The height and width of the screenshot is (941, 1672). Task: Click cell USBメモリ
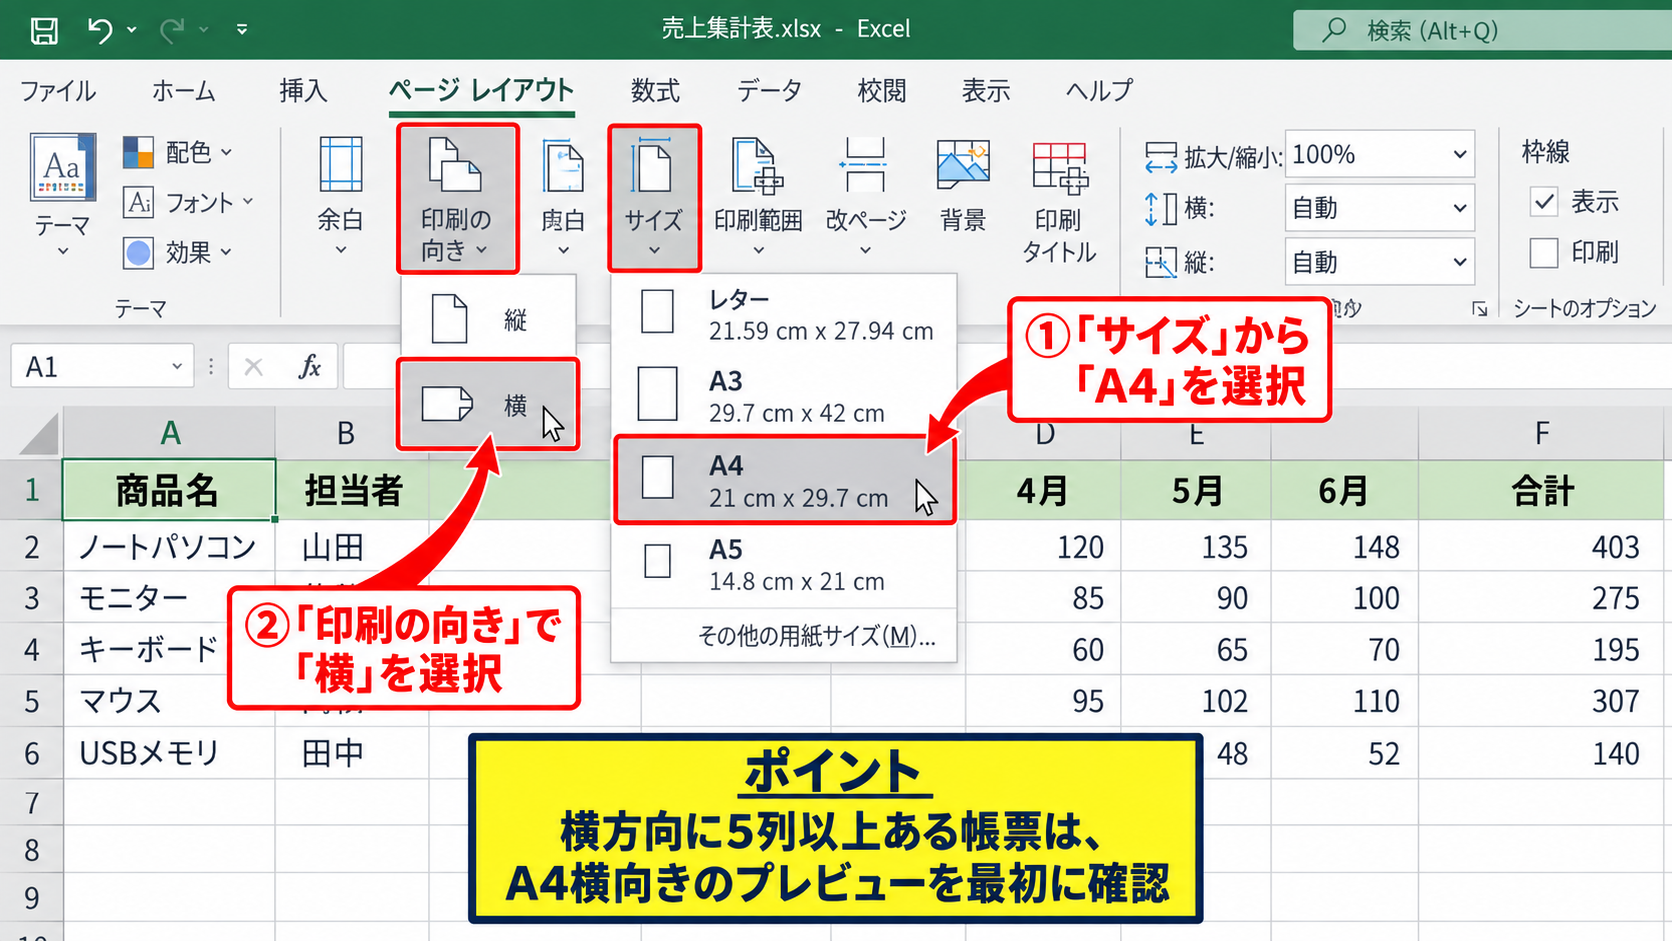pos(169,753)
